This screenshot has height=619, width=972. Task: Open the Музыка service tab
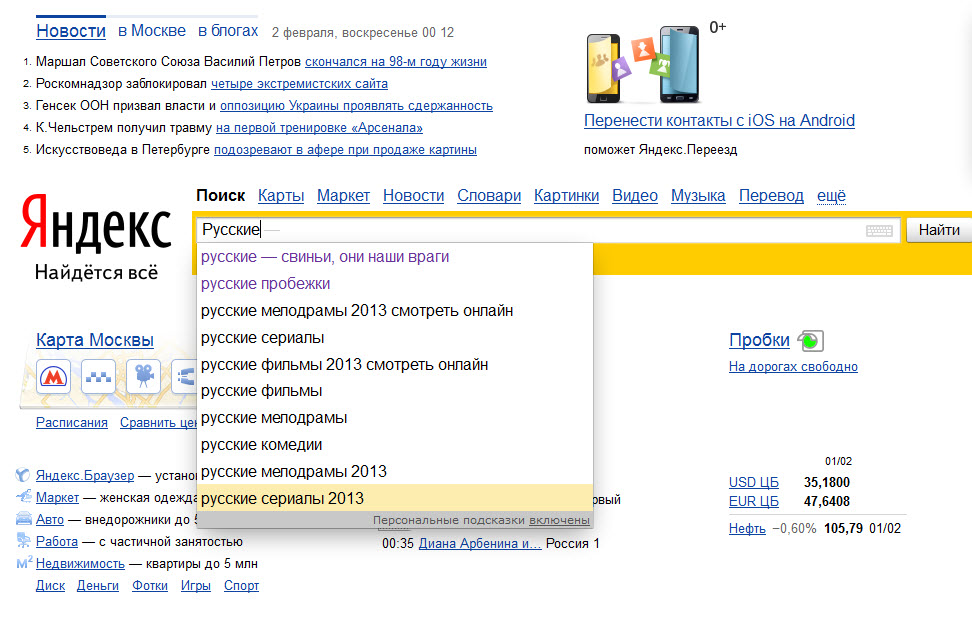(x=698, y=196)
